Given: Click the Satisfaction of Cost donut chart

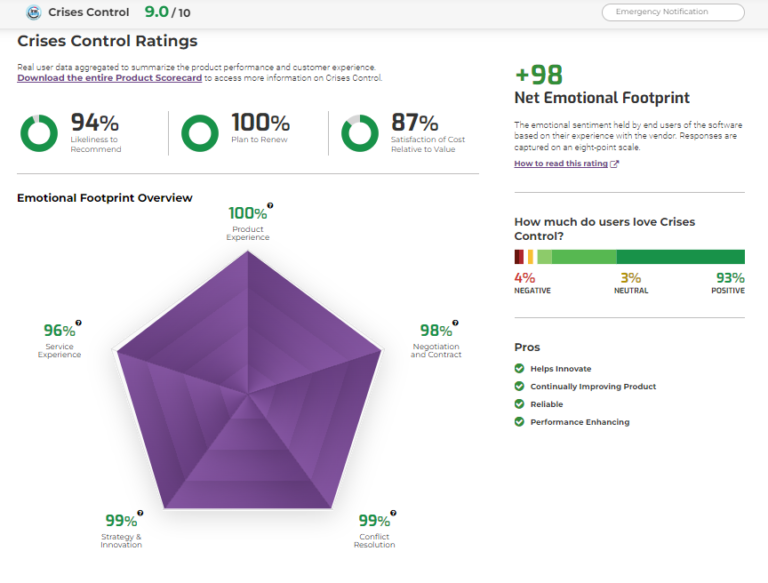Looking at the screenshot, I should [x=359, y=134].
